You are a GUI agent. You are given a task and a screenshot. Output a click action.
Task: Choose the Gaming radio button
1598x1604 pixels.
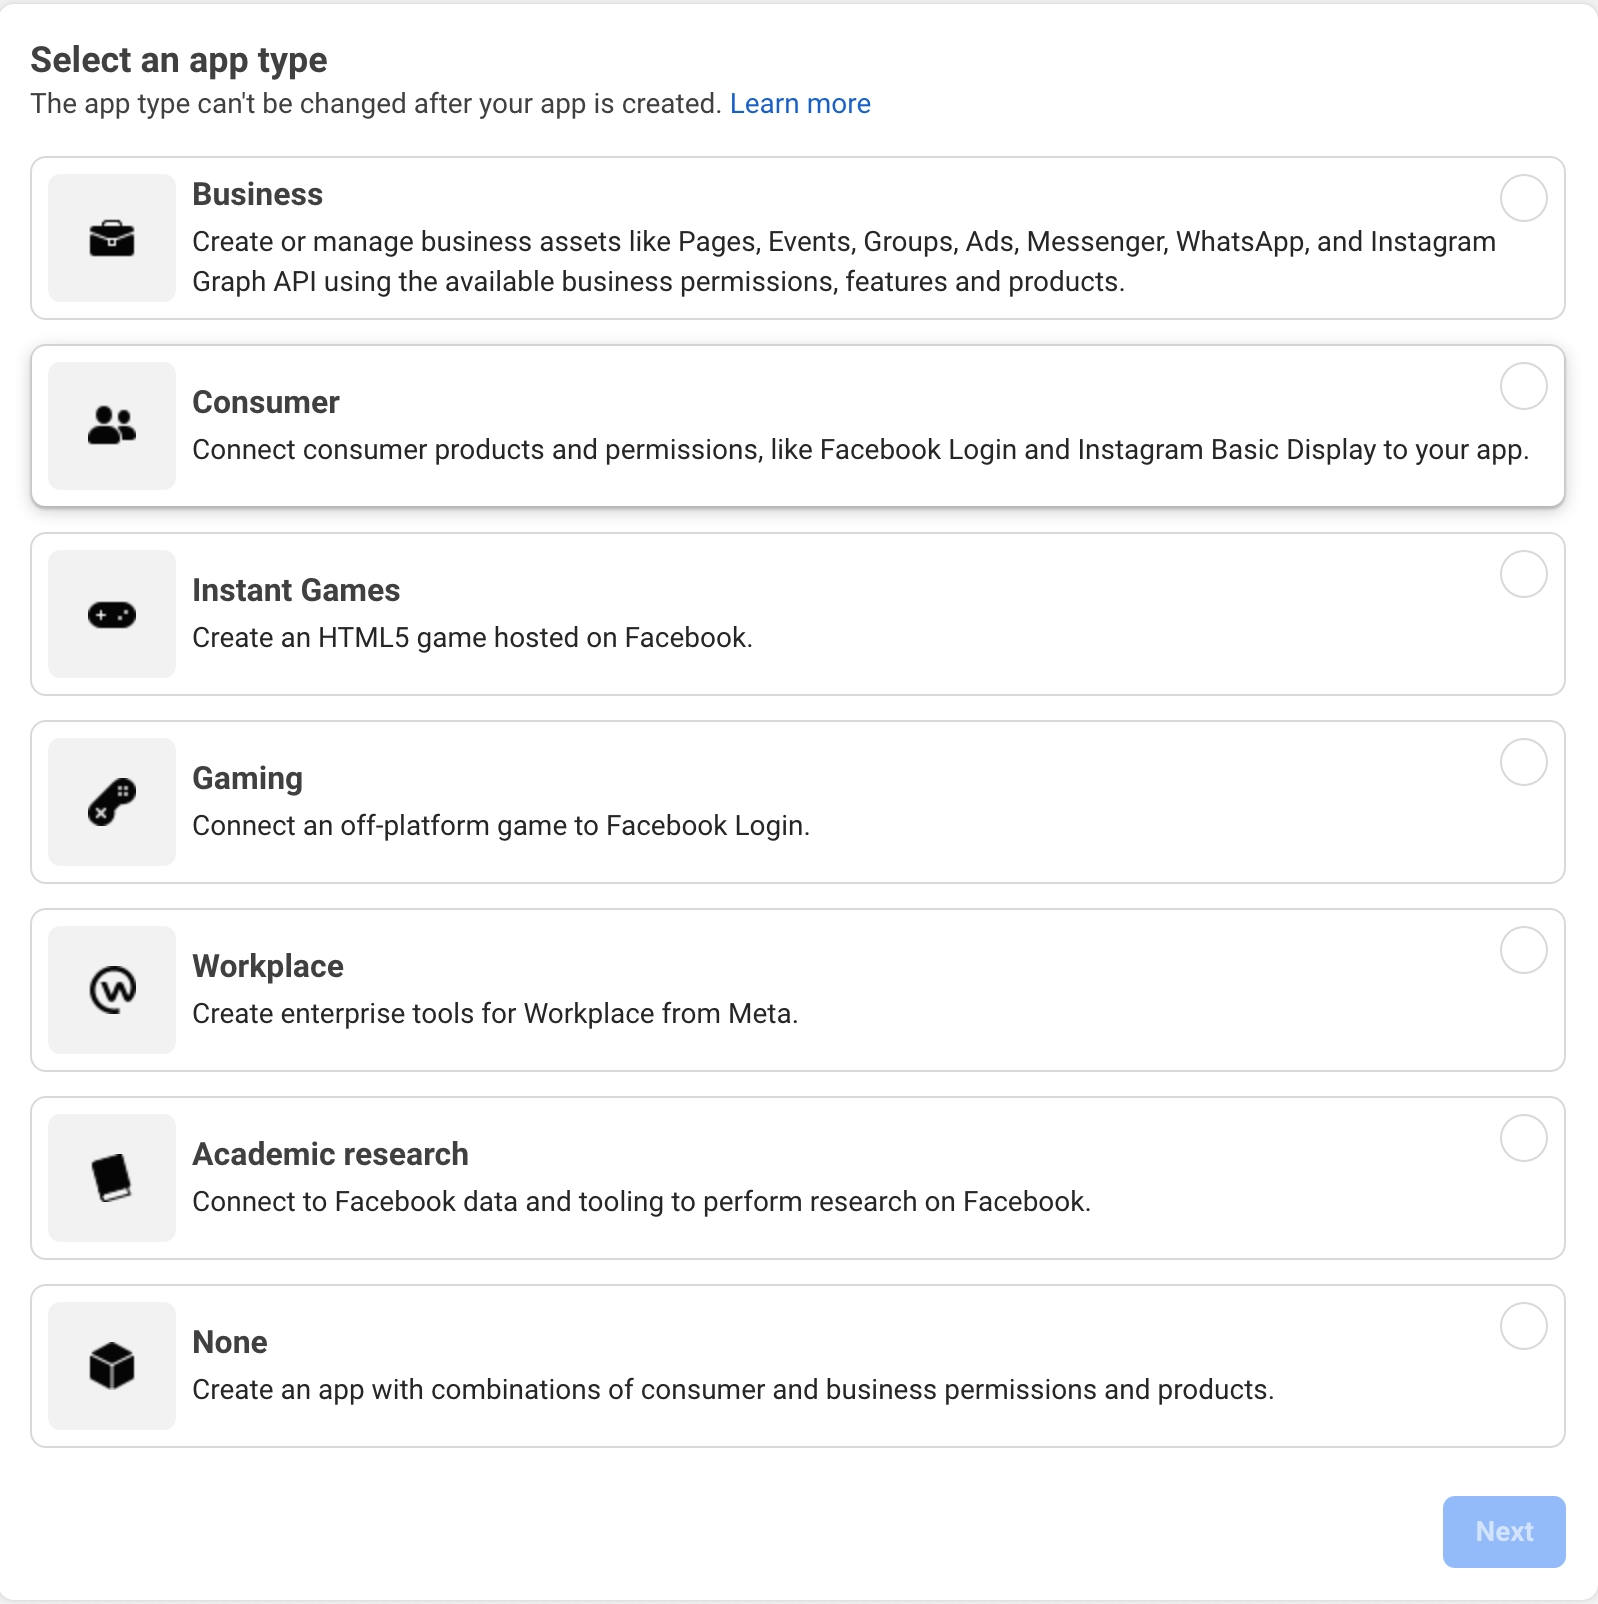1523,762
